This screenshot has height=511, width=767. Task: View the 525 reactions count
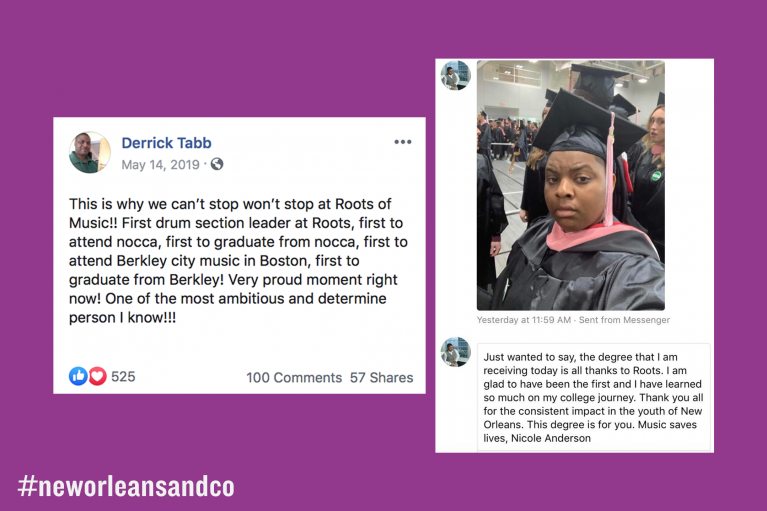(x=123, y=377)
